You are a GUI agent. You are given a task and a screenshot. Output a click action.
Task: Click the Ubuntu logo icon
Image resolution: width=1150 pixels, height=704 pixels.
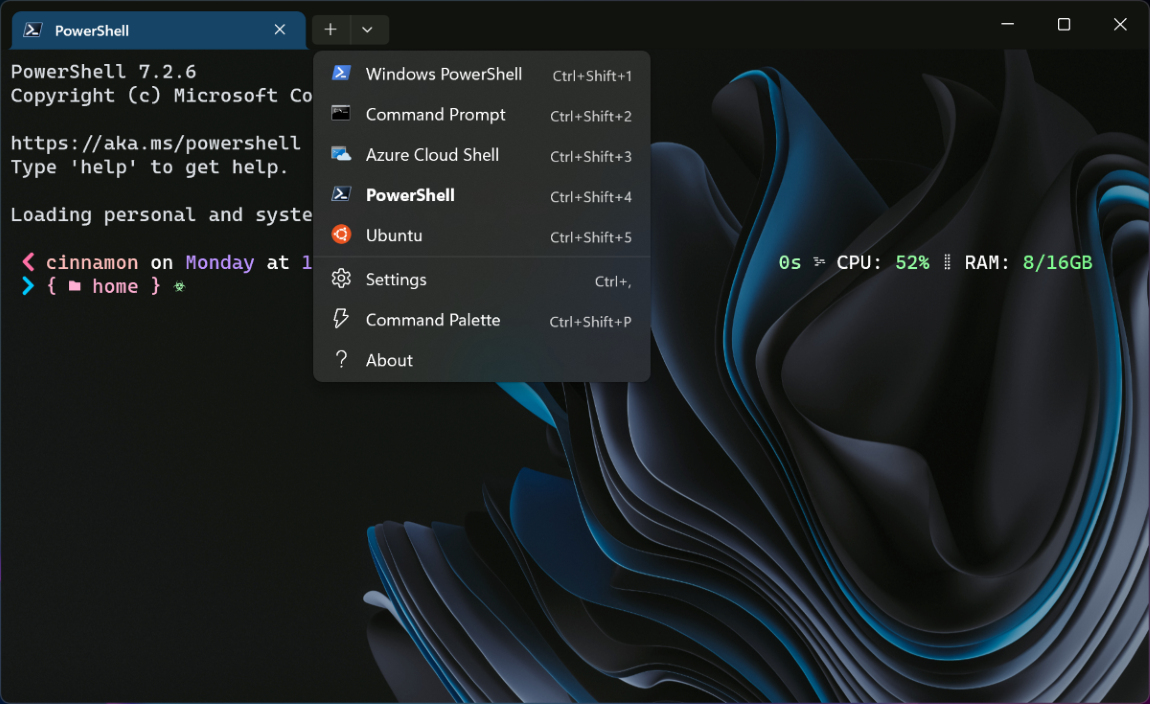341,235
